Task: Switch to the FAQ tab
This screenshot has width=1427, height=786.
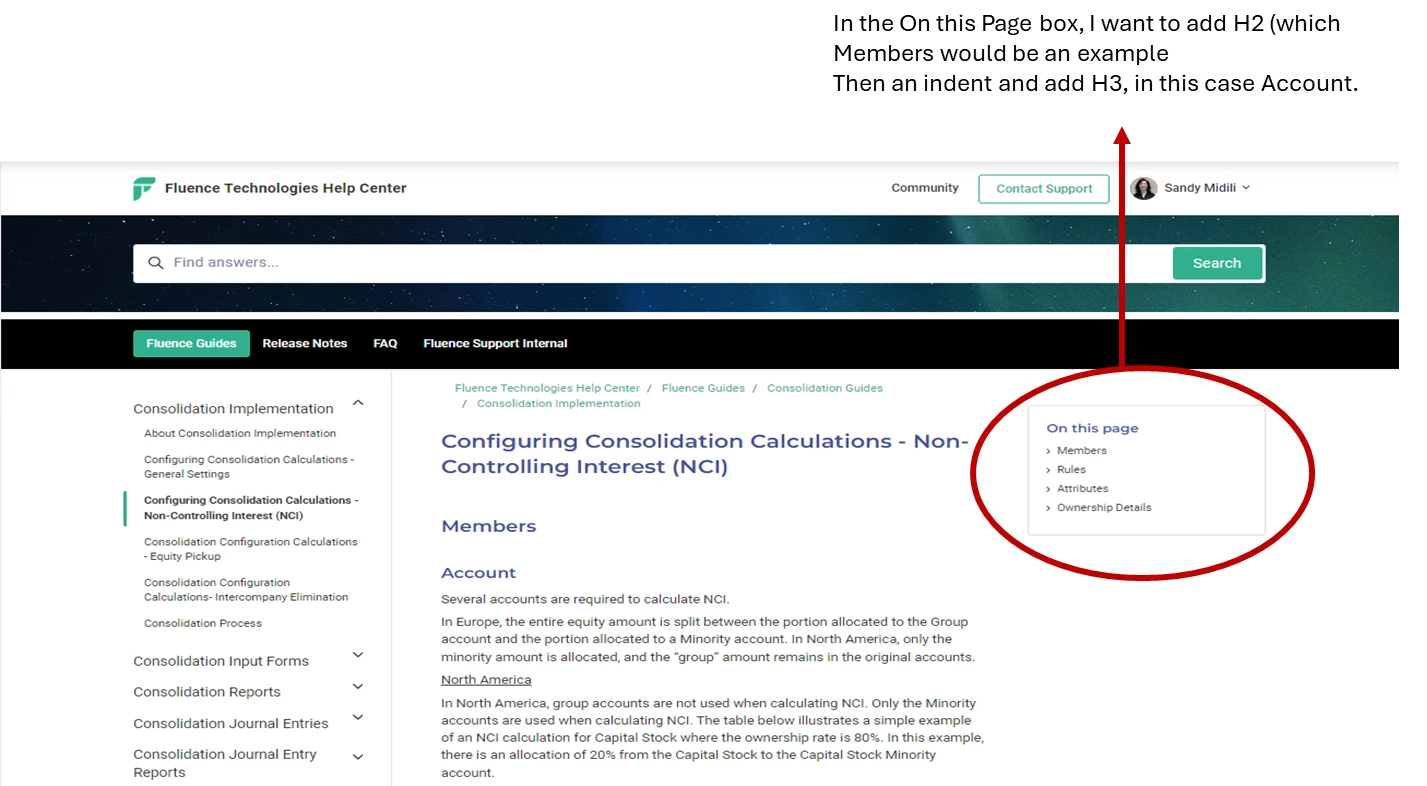Action: coord(385,343)
